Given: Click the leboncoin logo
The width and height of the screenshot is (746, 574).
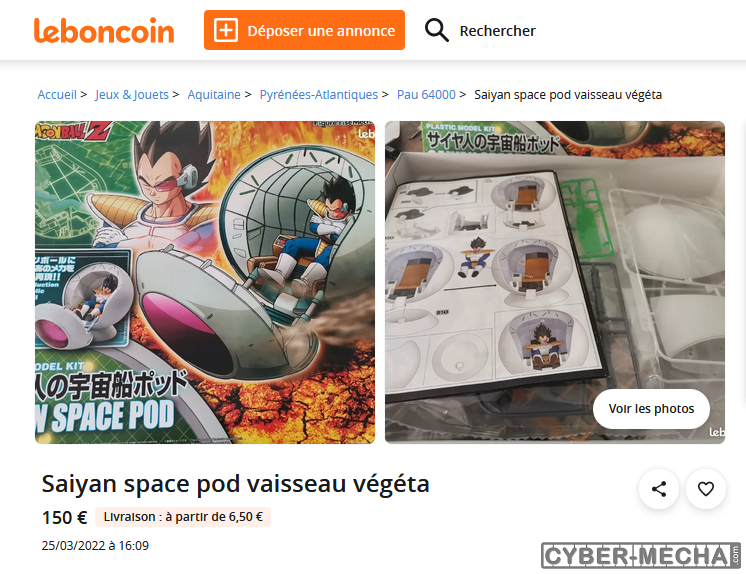Looking at the screenshot, I should pyautogui.click(x=104, y=30).
